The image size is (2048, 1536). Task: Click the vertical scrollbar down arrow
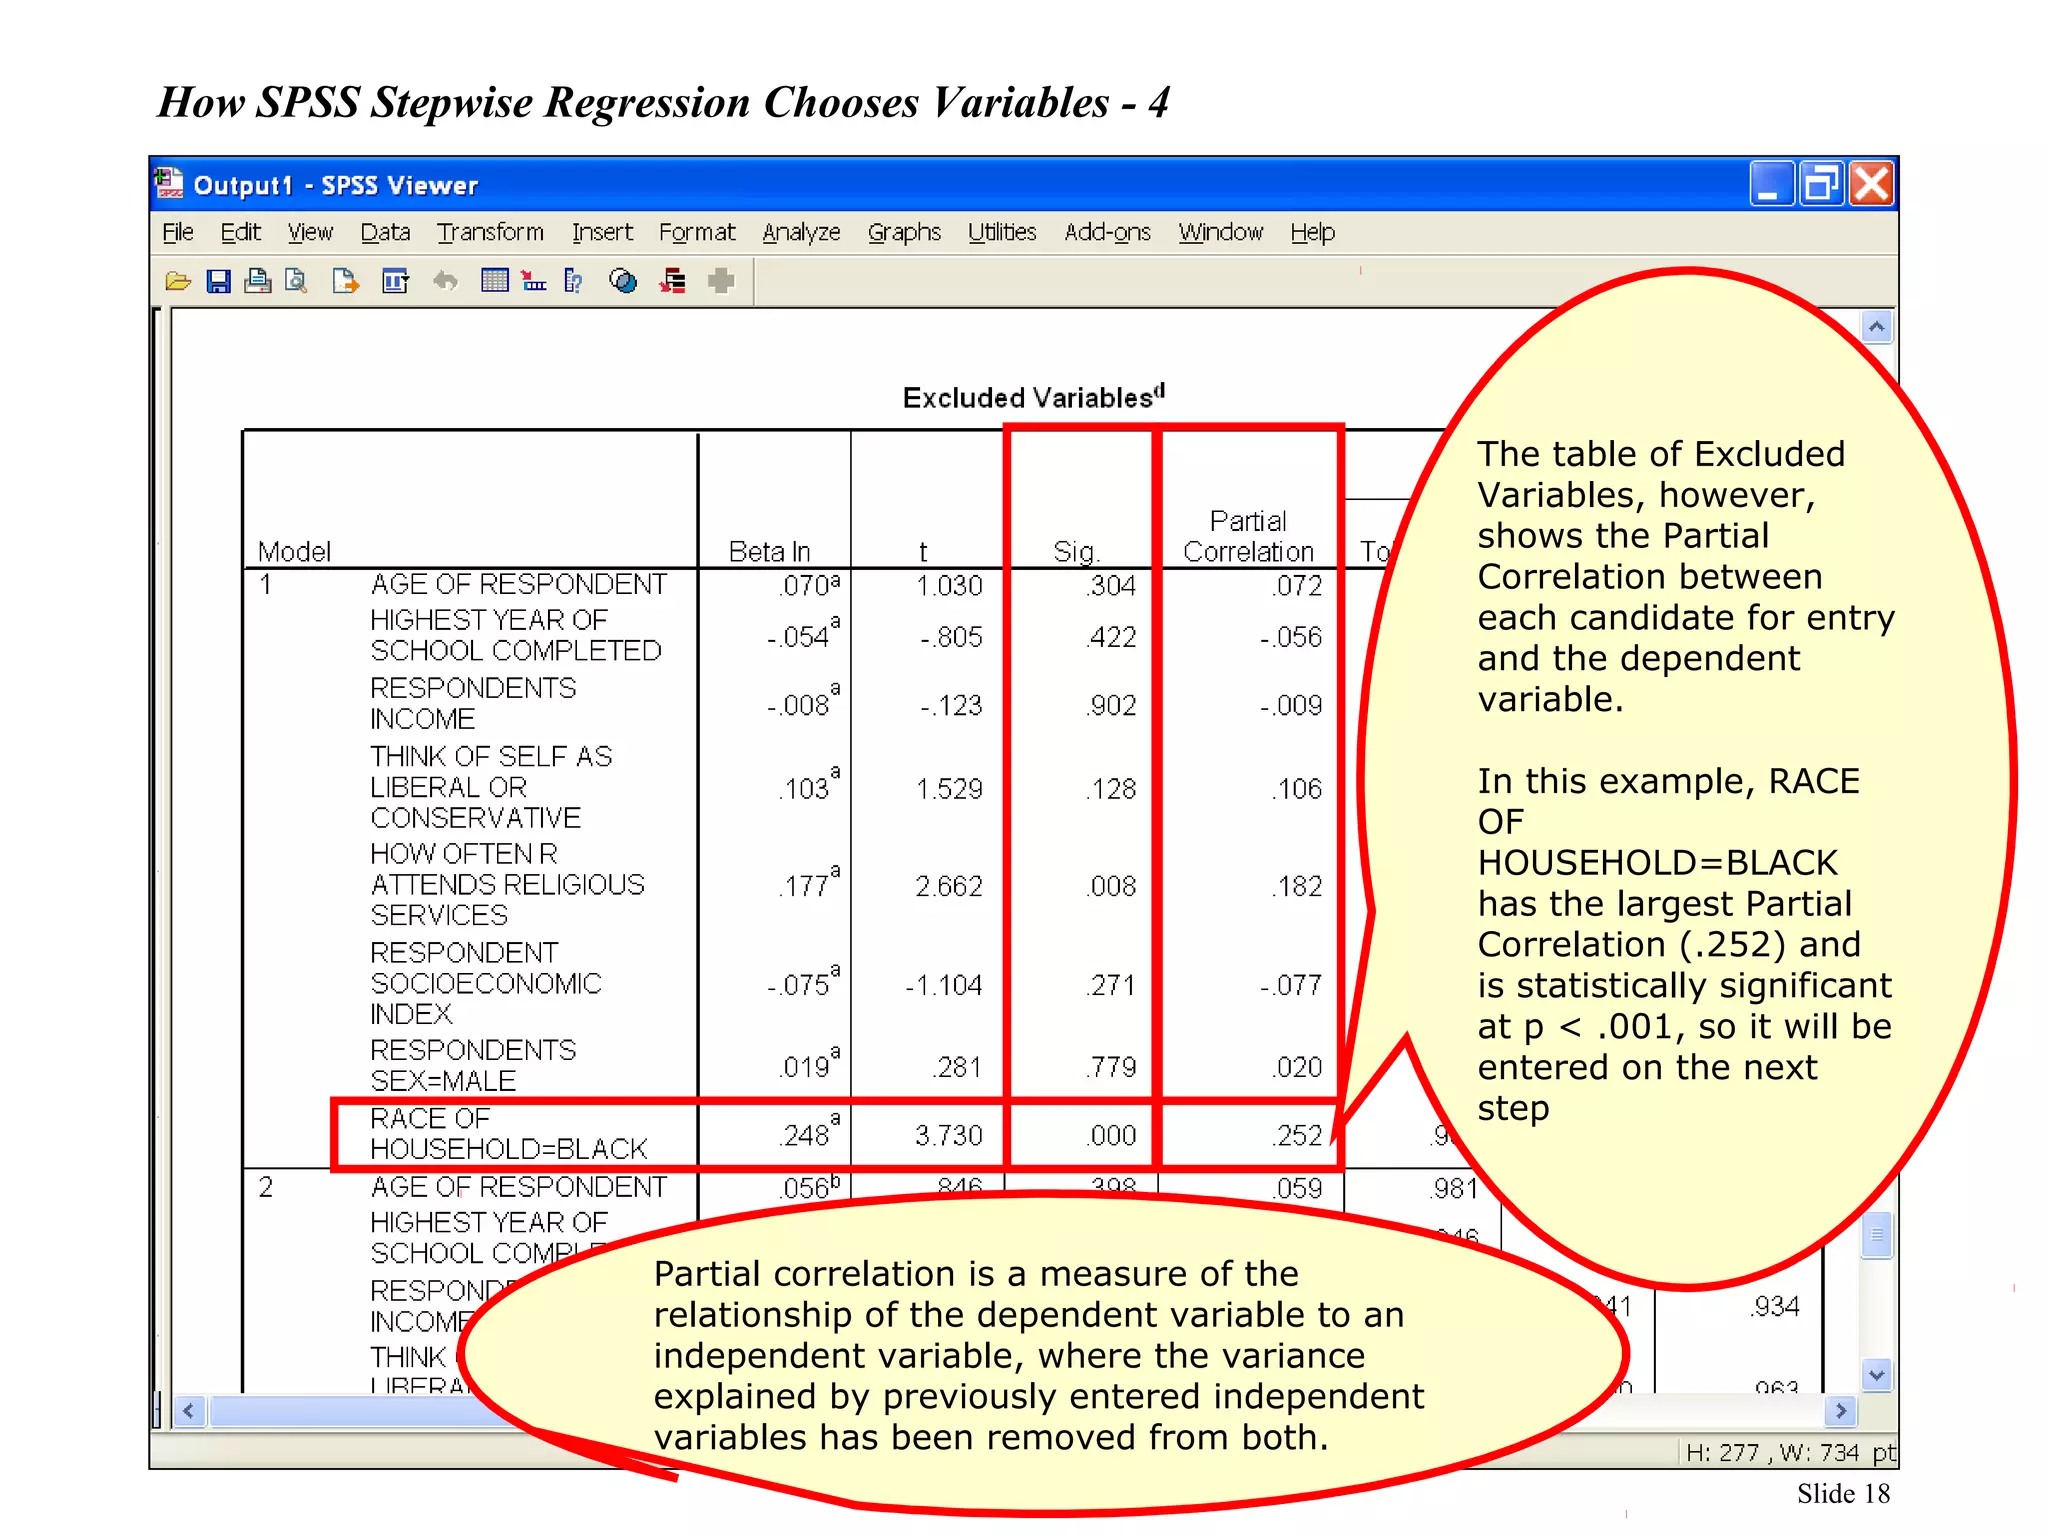tap(1876, 1375)
